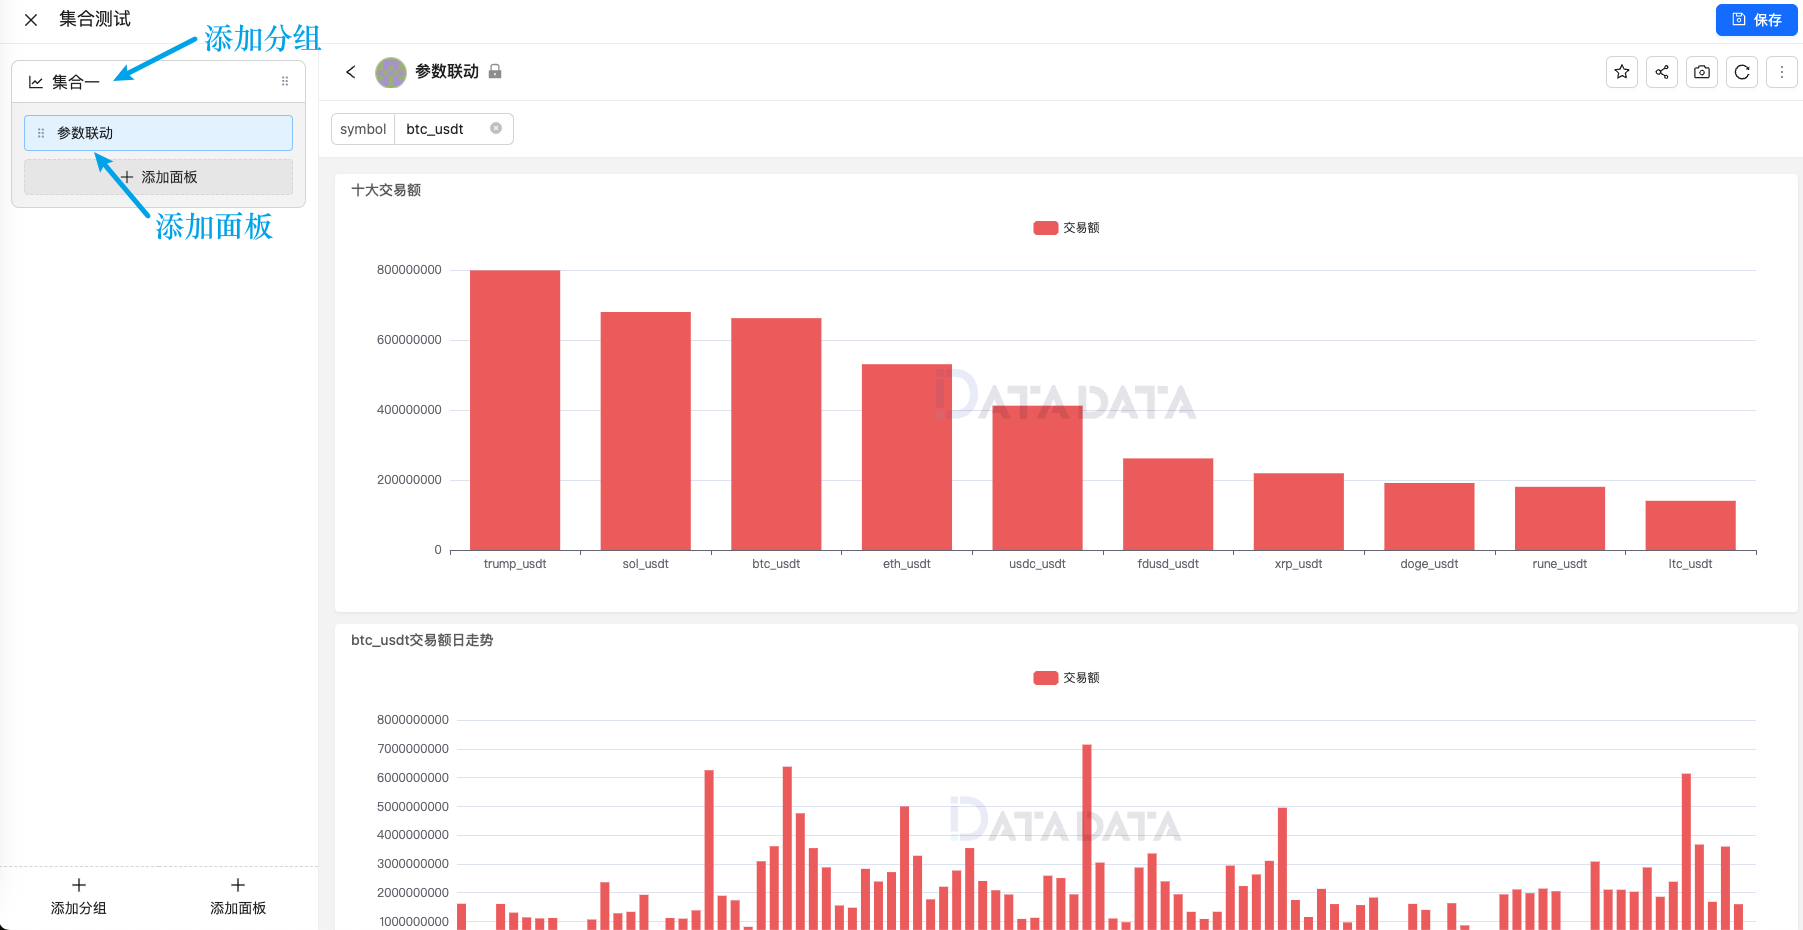This screenshot has height=930, width=1803.
Task: Click the trump_usdt bar in the chart
Action: point(515,410)
